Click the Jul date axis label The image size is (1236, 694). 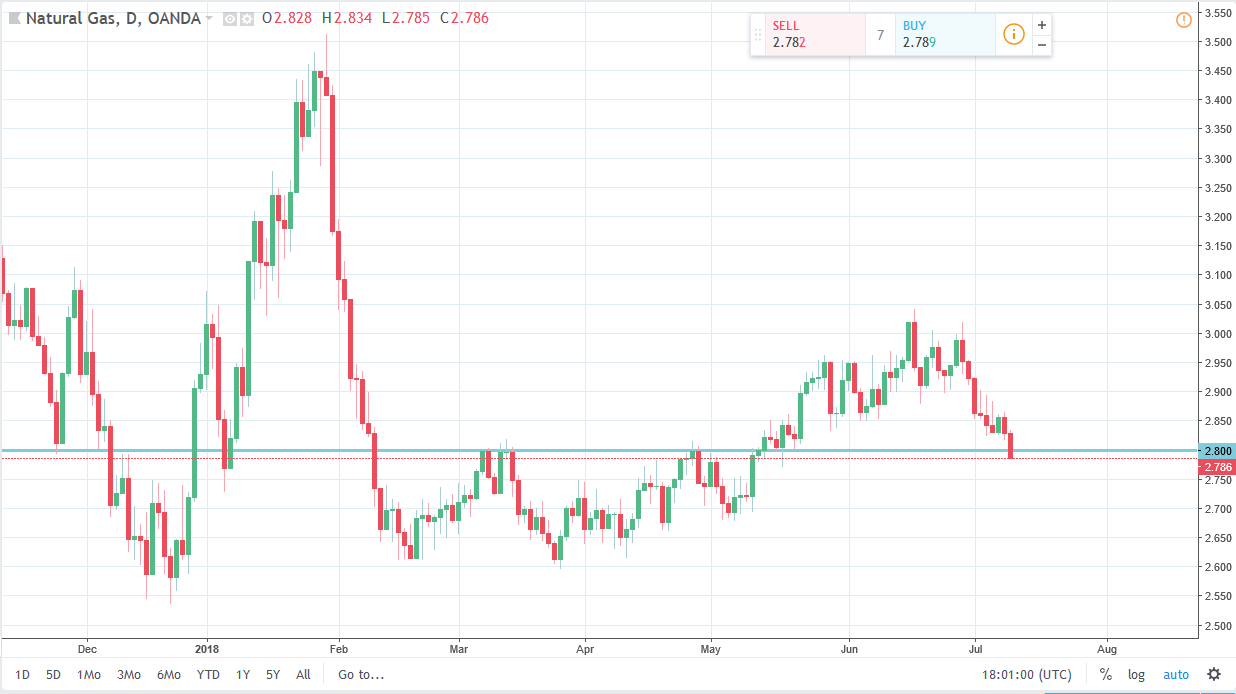point(975,648)
